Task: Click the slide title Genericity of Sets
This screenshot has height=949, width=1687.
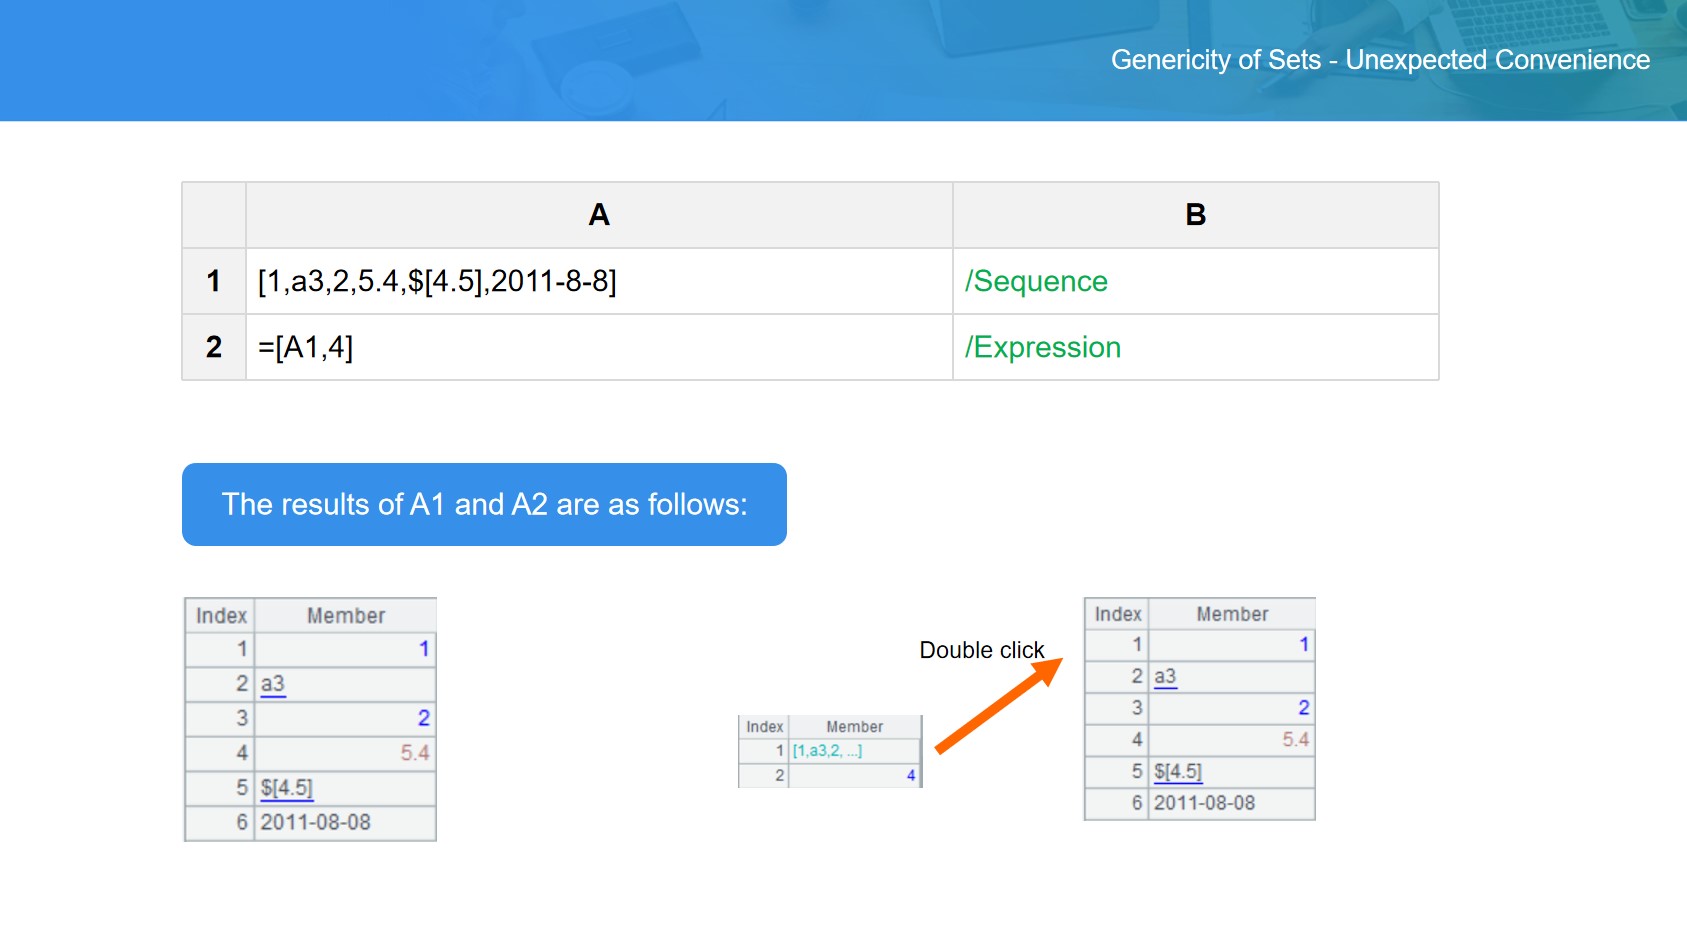Action: click(x=1379, y=60)
